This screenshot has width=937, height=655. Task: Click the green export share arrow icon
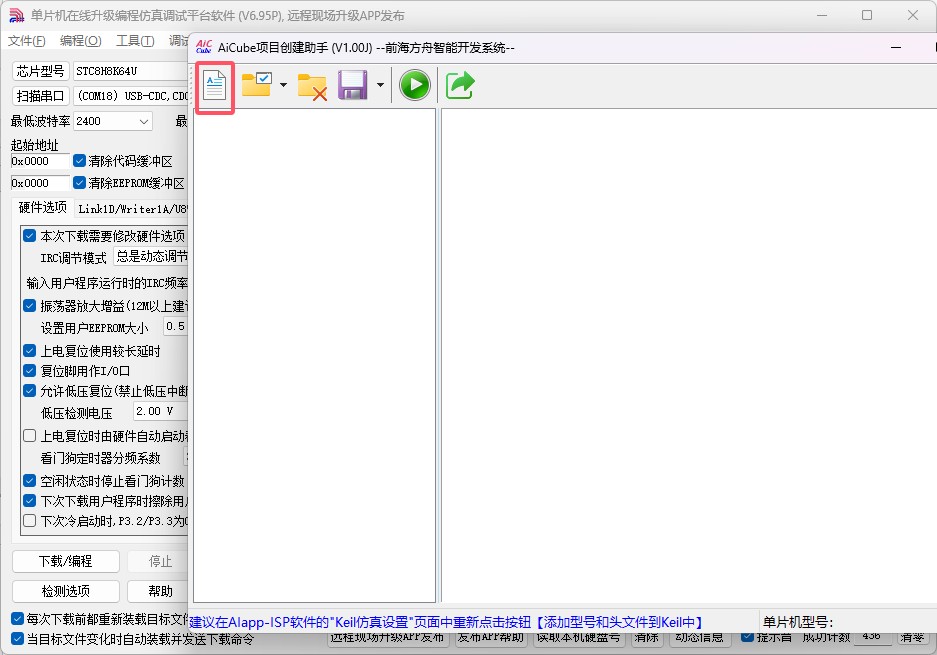pyautogui.click(x=460, y=85)
